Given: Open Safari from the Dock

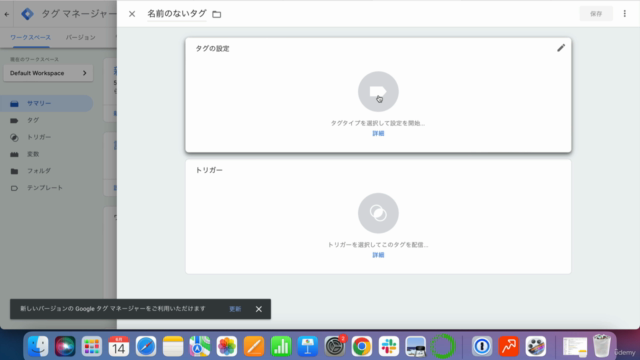Looking at the screenshot, I should point(146,347).
